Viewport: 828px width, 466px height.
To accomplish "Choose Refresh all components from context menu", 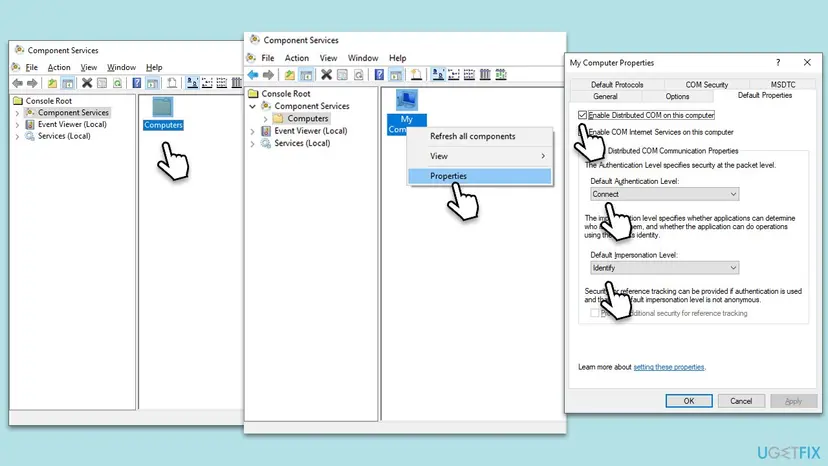I will [x=479, y=136].
